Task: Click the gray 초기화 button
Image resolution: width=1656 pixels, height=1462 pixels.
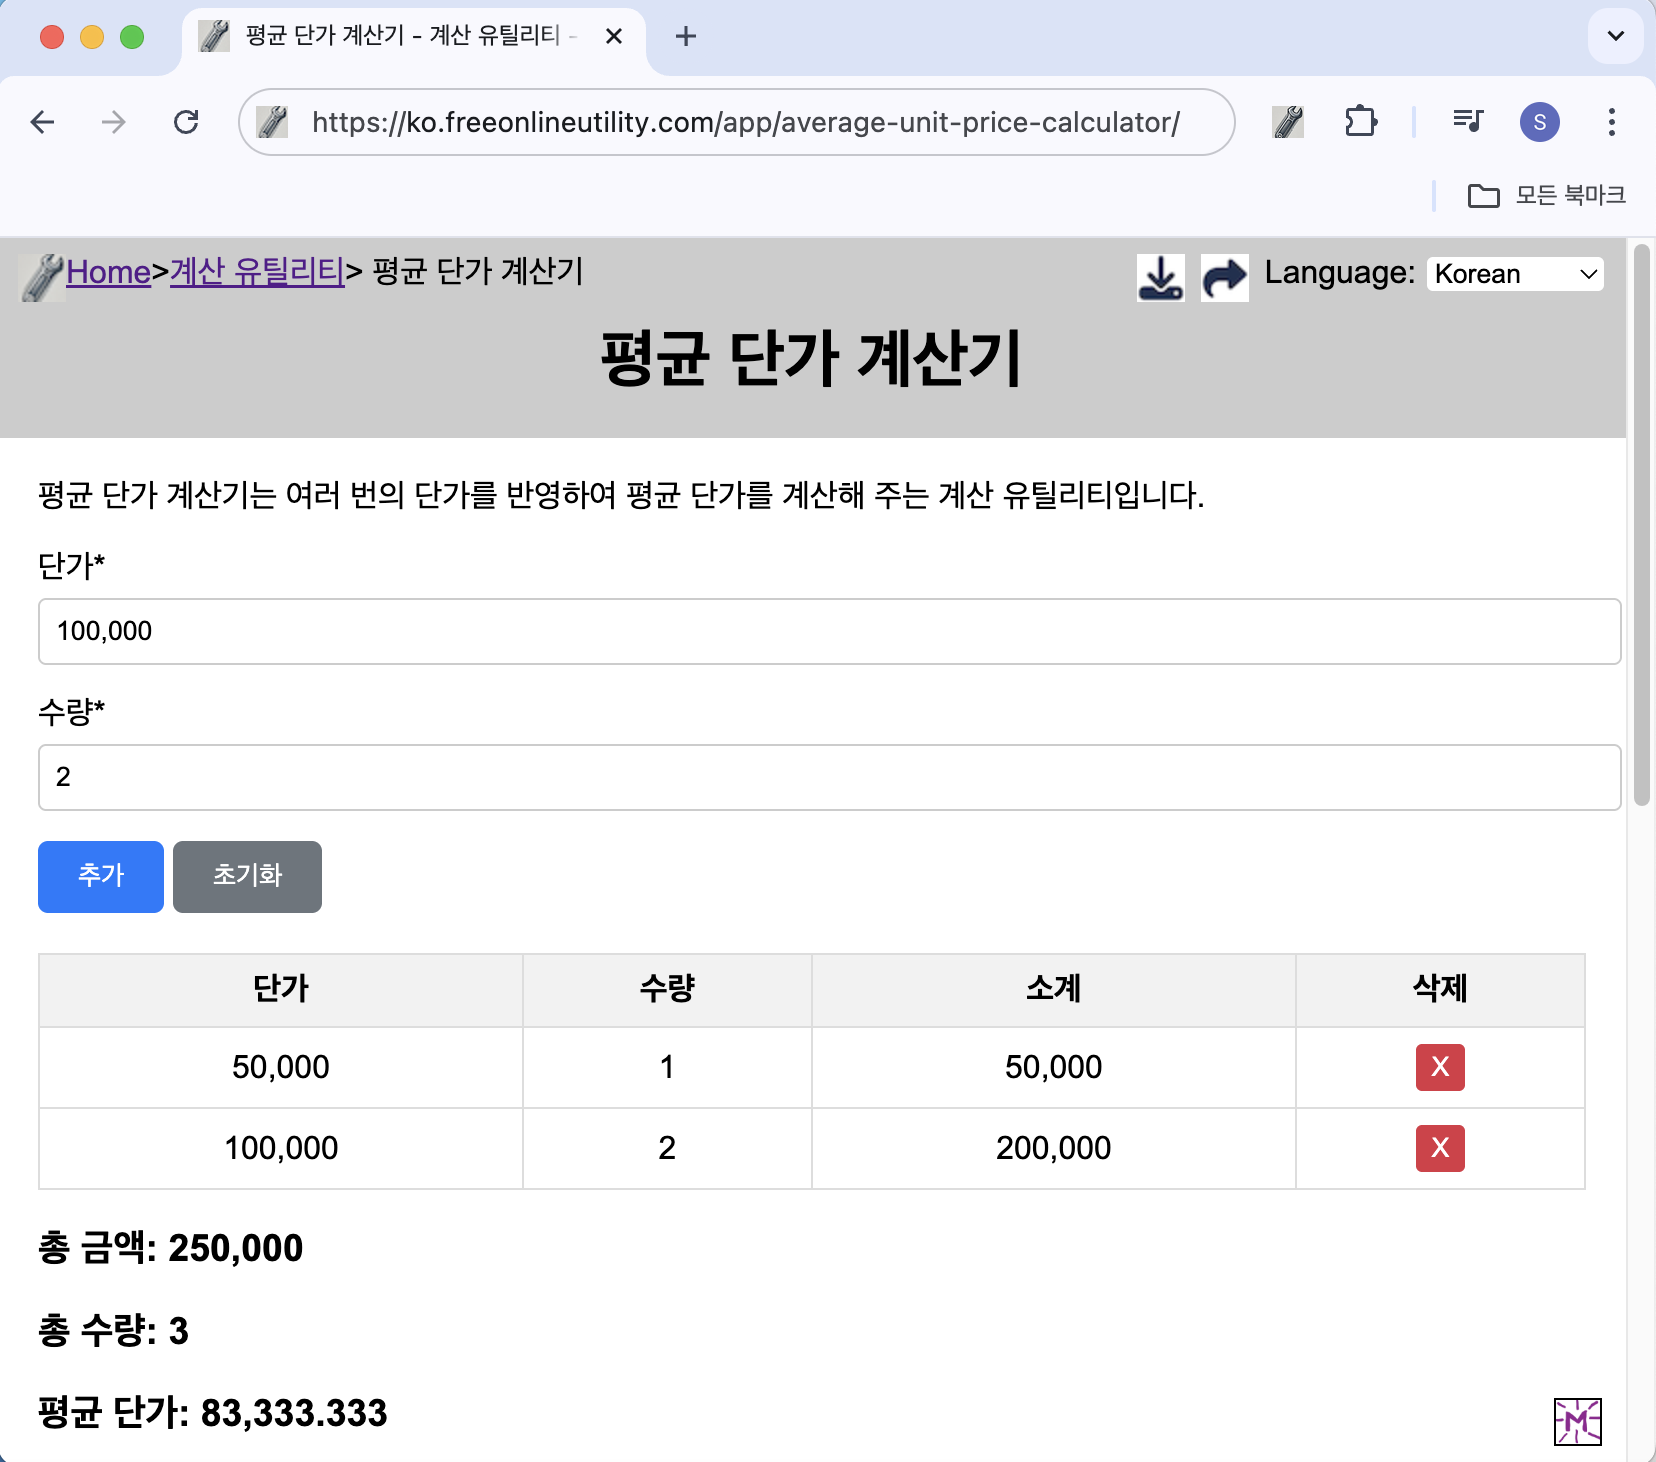Action: coord(247,876)
